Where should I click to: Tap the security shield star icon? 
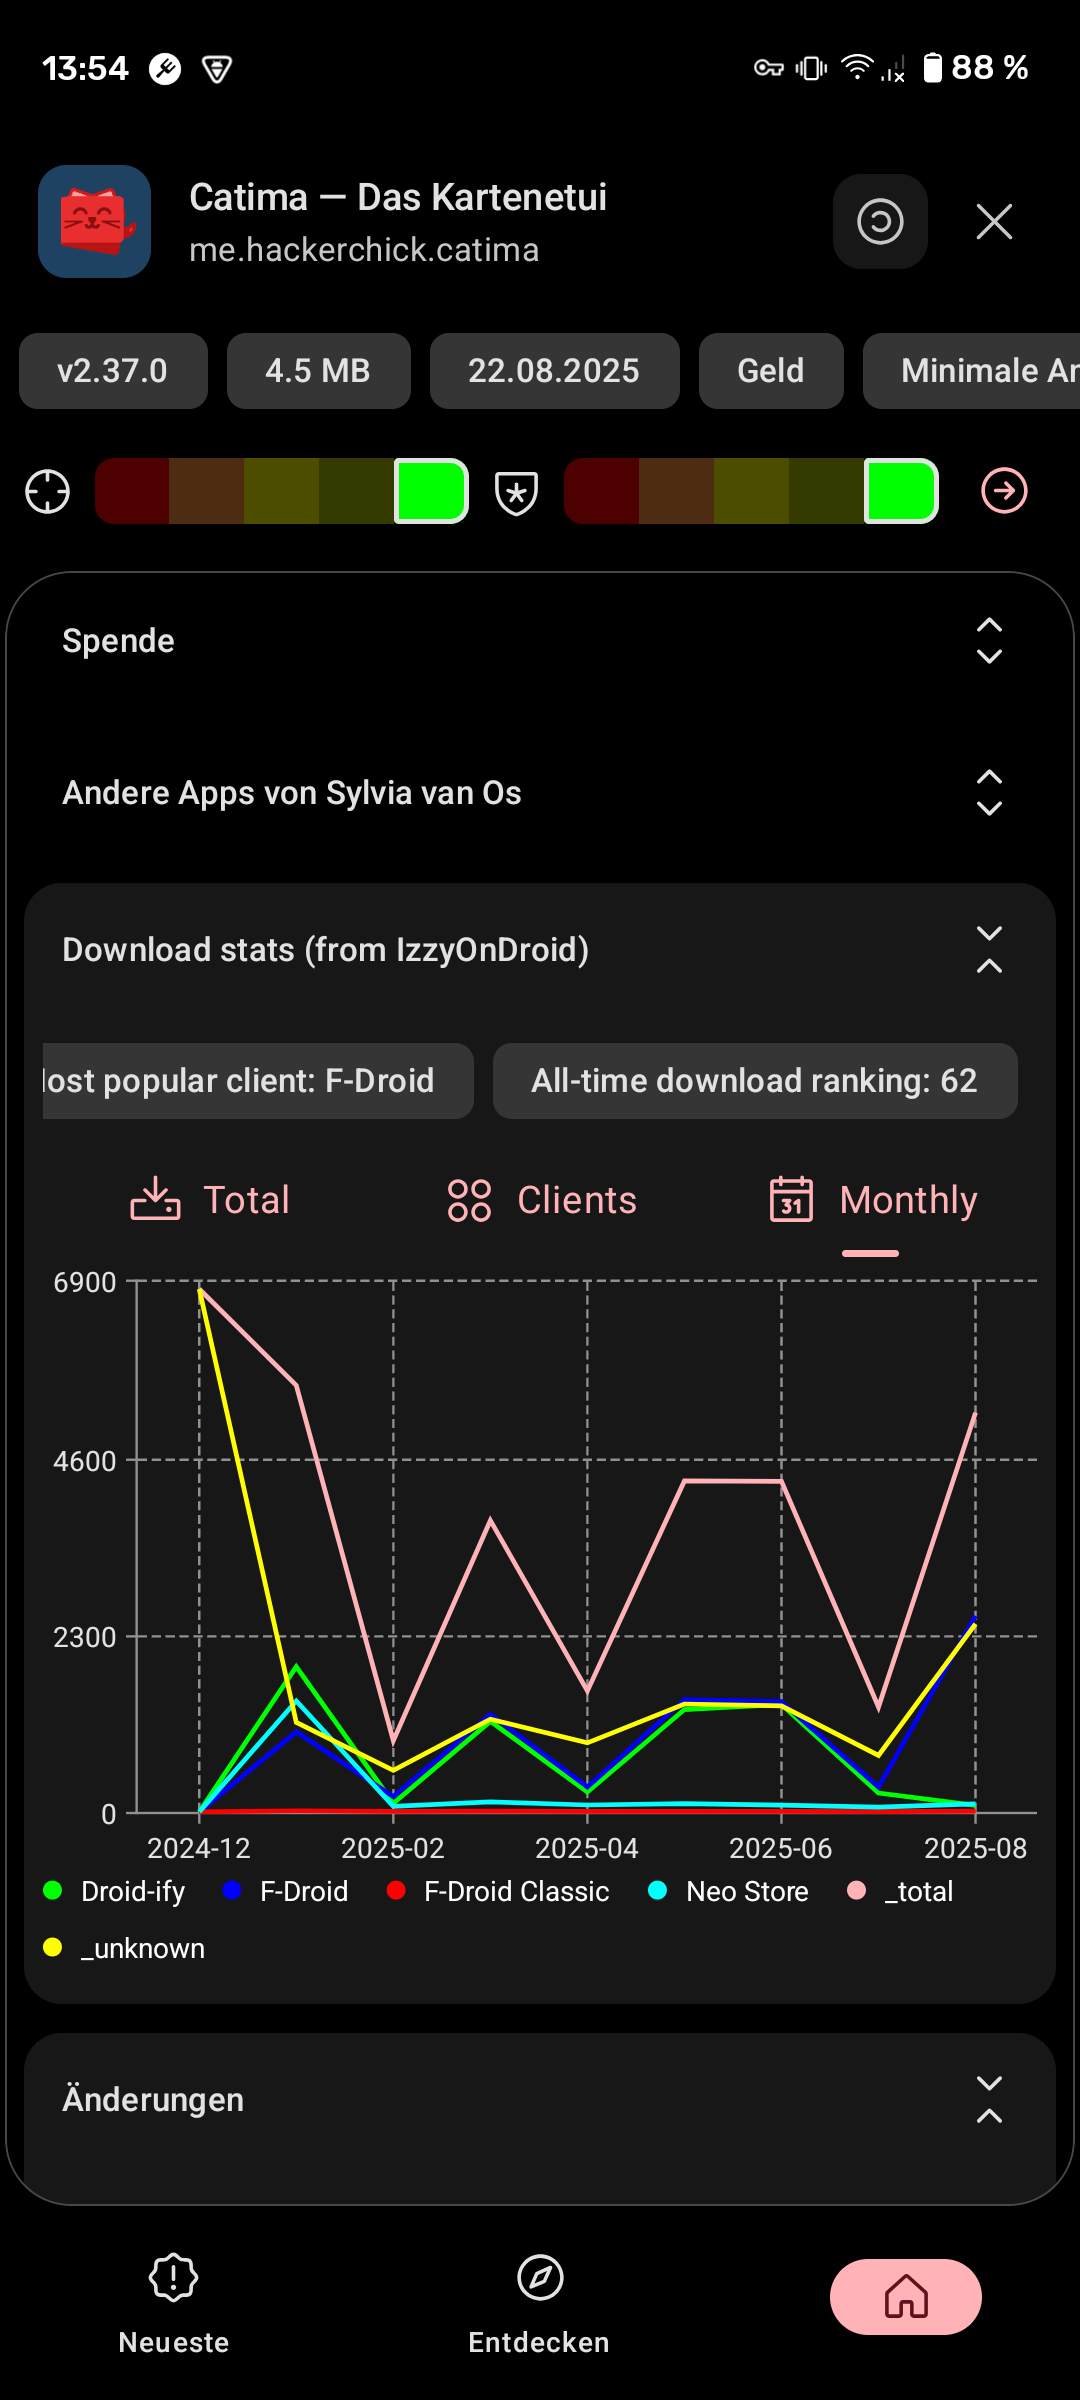516,491
